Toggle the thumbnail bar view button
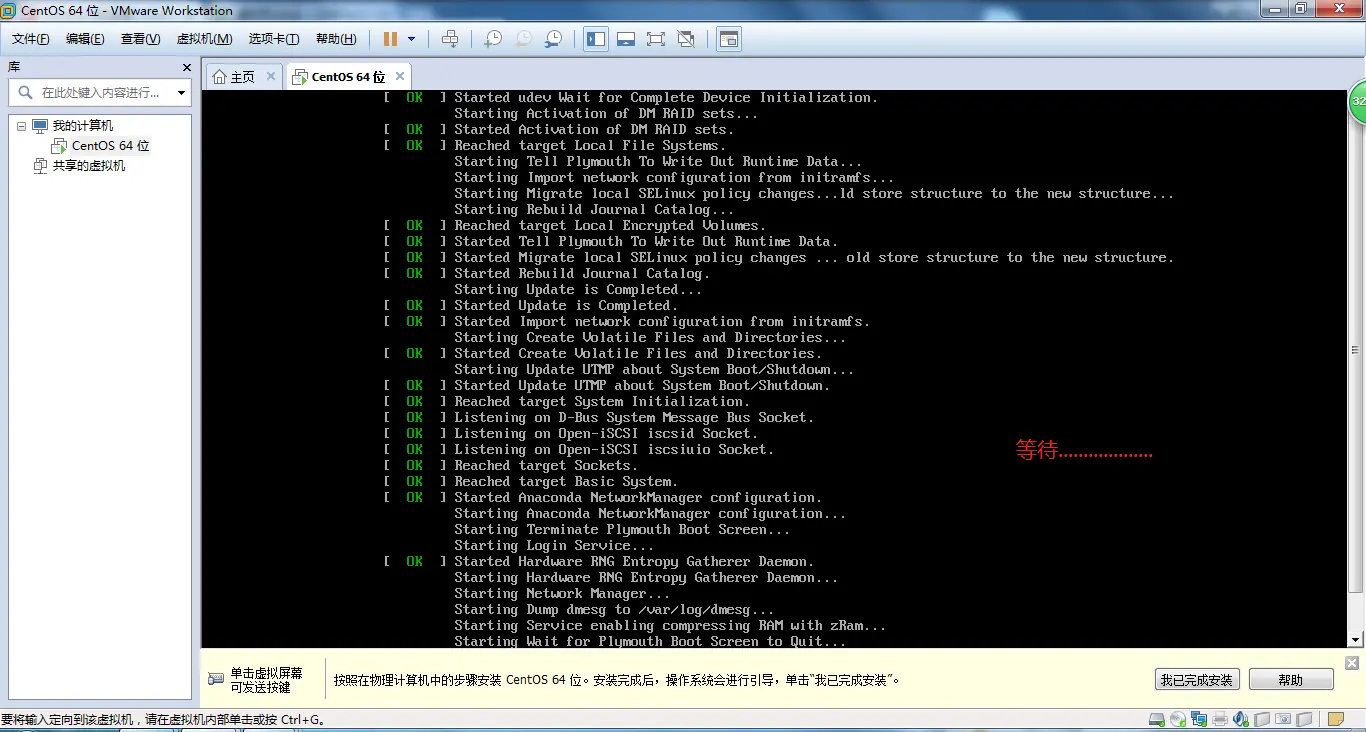Viewport: 1366px width, 732px height. pyautogui.click(x=626, y=39)
